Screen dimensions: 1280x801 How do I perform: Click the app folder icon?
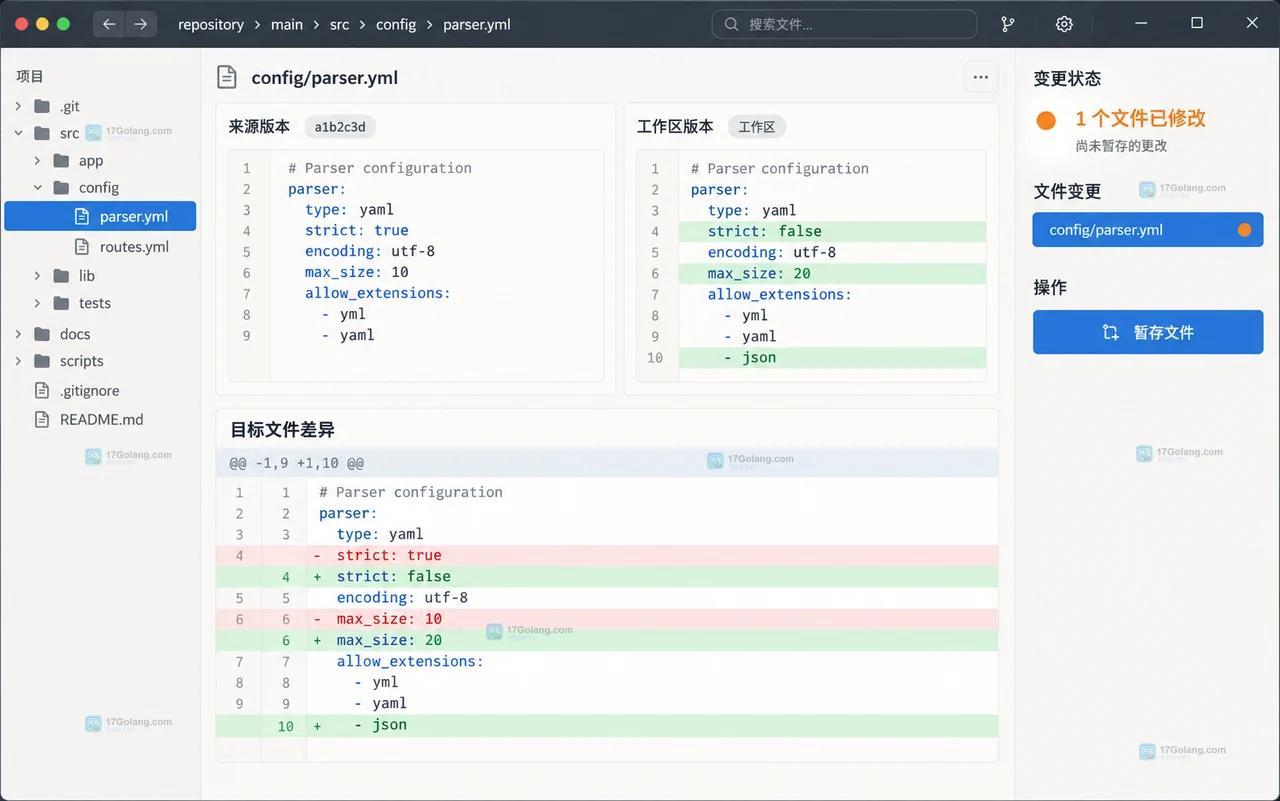click(62, 160)
